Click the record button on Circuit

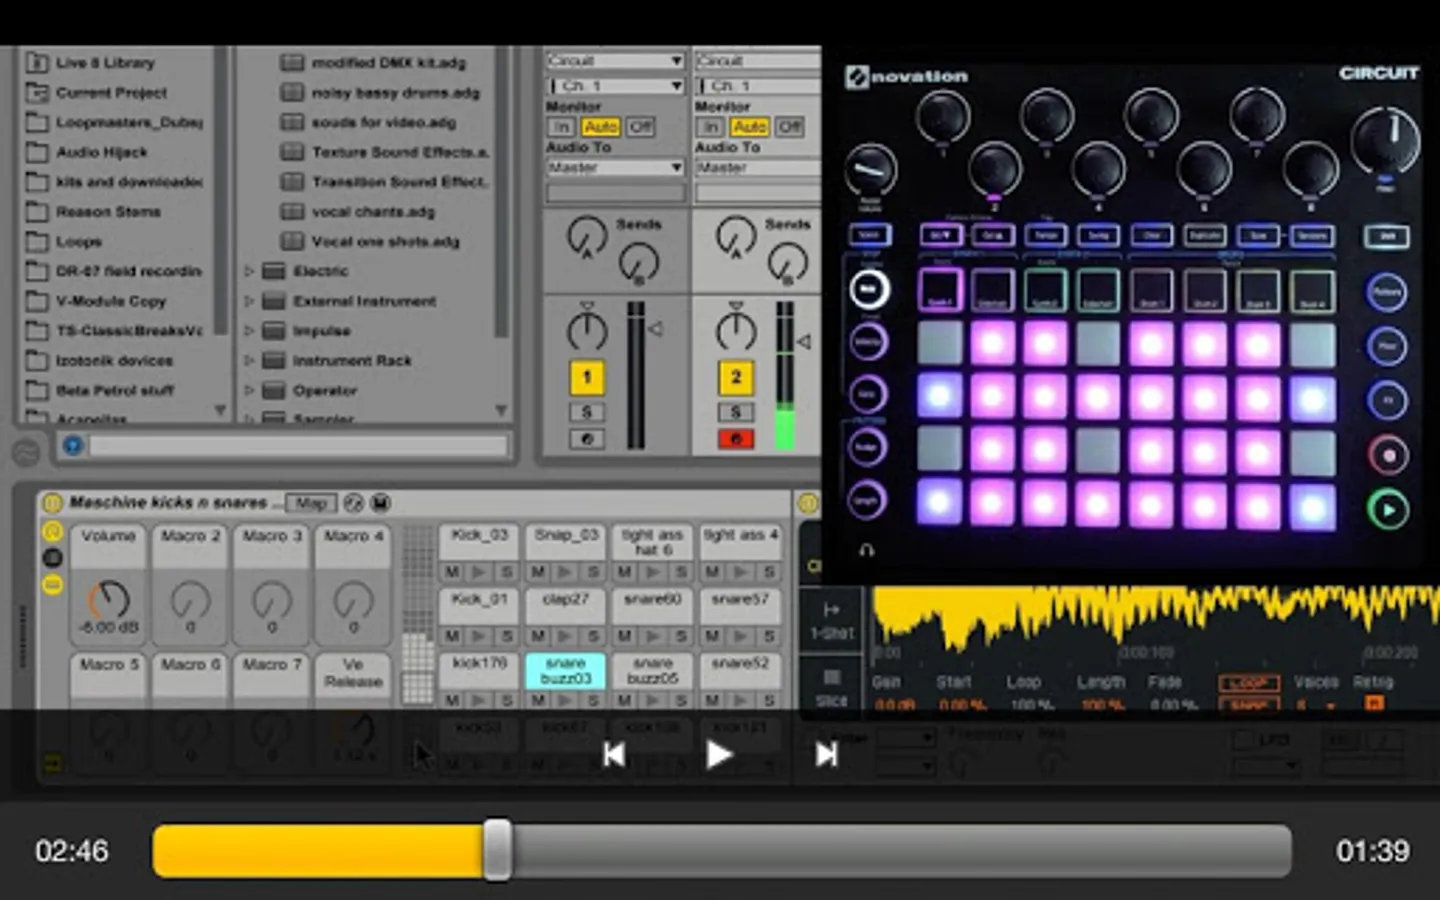click(x=1388, y=456)
